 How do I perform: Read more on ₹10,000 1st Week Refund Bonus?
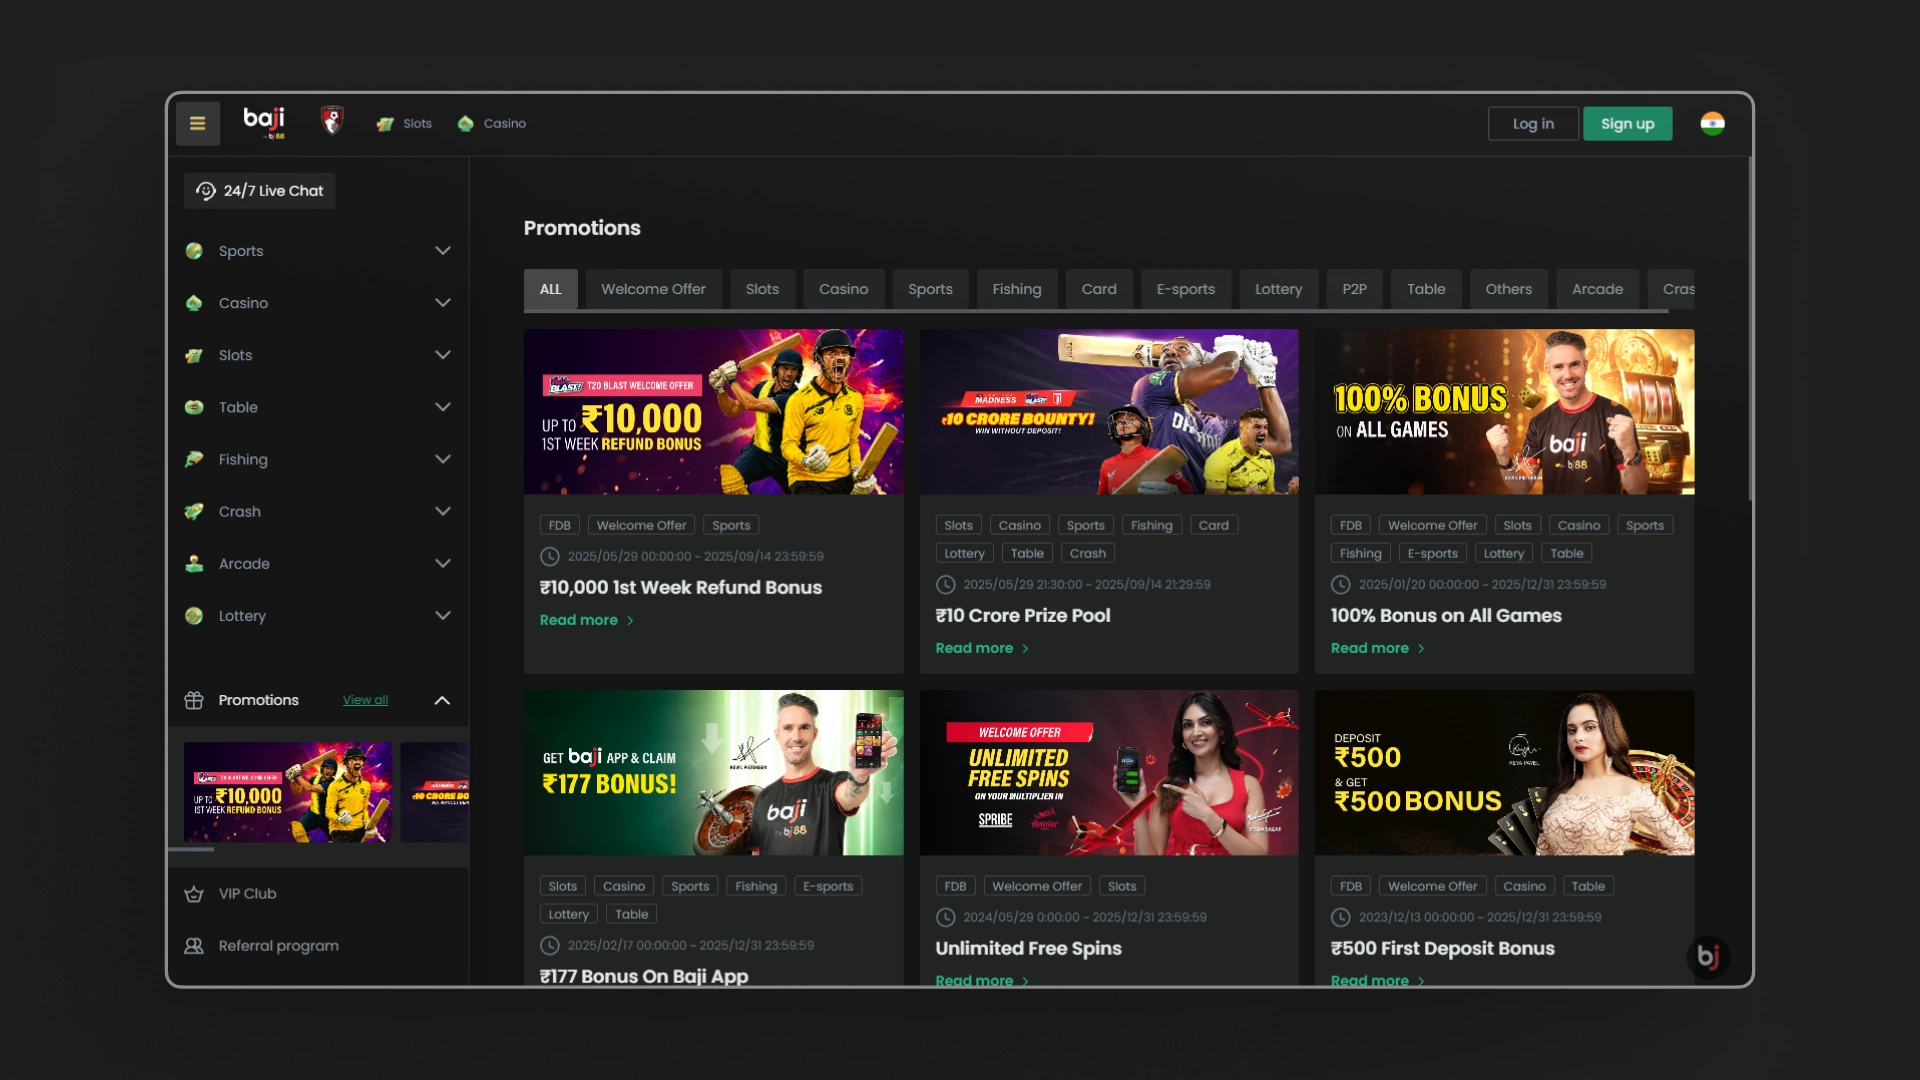586,620
